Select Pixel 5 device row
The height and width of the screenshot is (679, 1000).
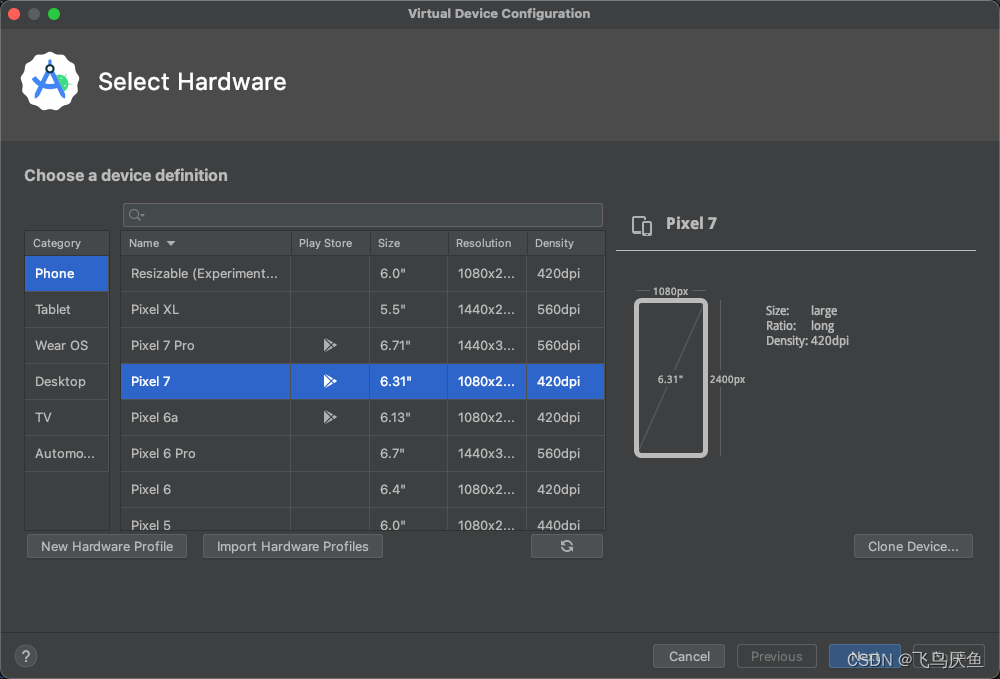[363, 522]
